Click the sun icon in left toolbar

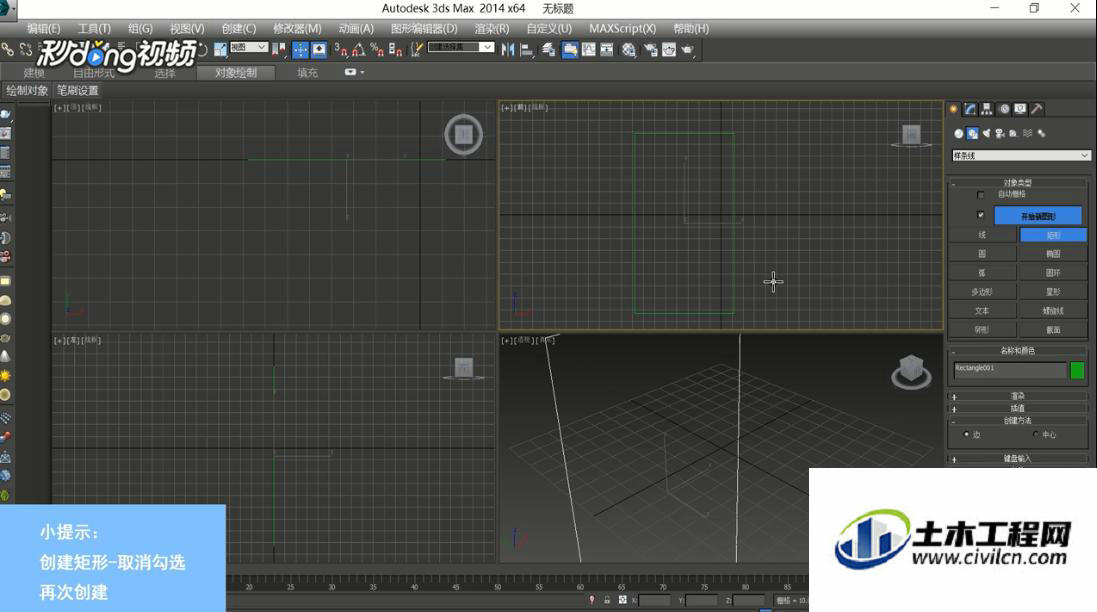pyautogui.click(x=6, y=376)
